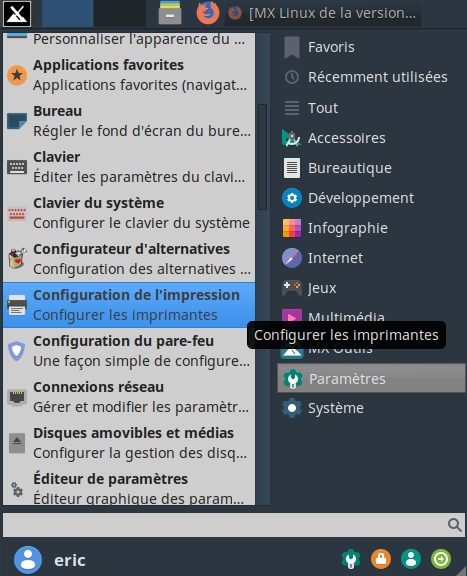Click the lock screen icon
467x576 pixels.
[381, 559]
